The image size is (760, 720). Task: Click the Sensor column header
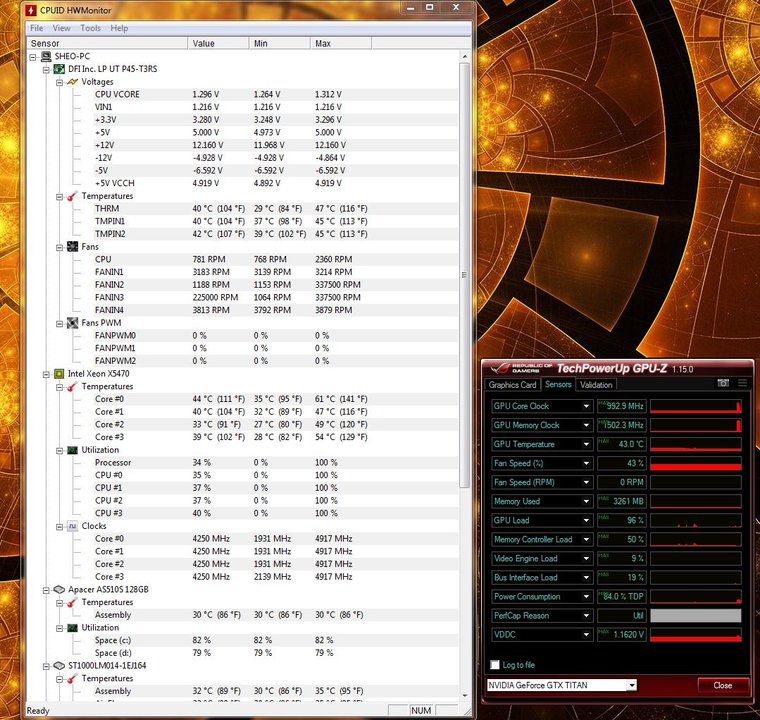pos(107,44)
